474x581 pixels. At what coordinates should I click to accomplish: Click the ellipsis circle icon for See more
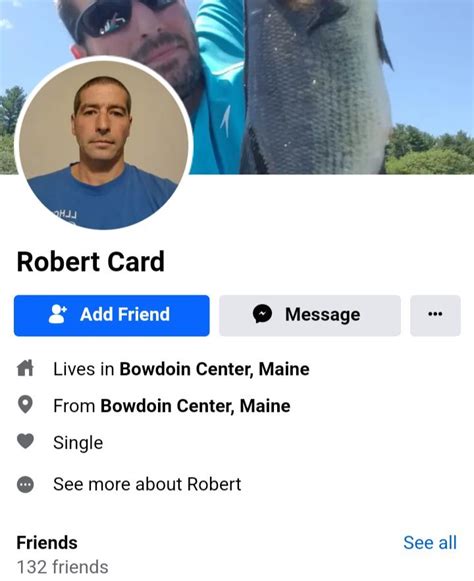click(25, 484)
